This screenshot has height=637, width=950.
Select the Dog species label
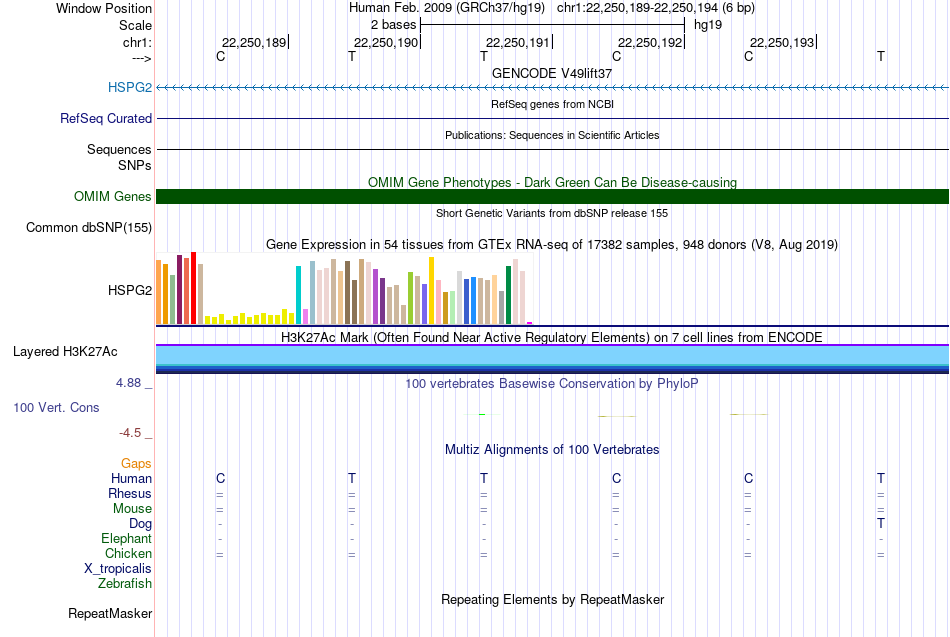point(140,523)
